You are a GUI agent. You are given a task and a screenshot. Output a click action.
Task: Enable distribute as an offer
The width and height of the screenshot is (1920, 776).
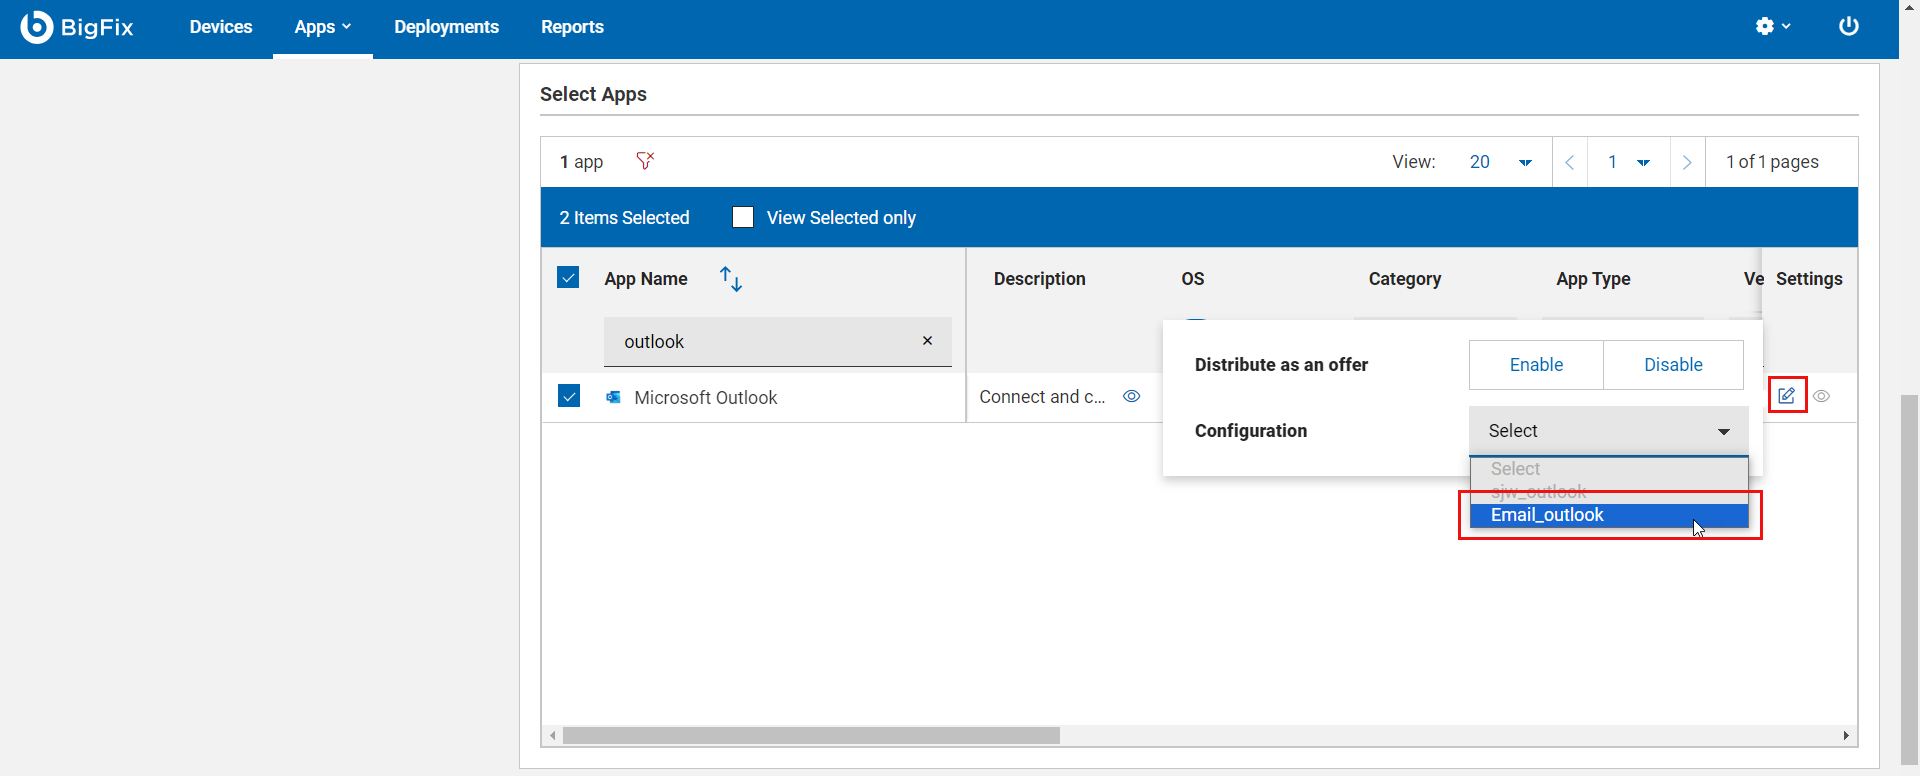tap(1536, 365)
